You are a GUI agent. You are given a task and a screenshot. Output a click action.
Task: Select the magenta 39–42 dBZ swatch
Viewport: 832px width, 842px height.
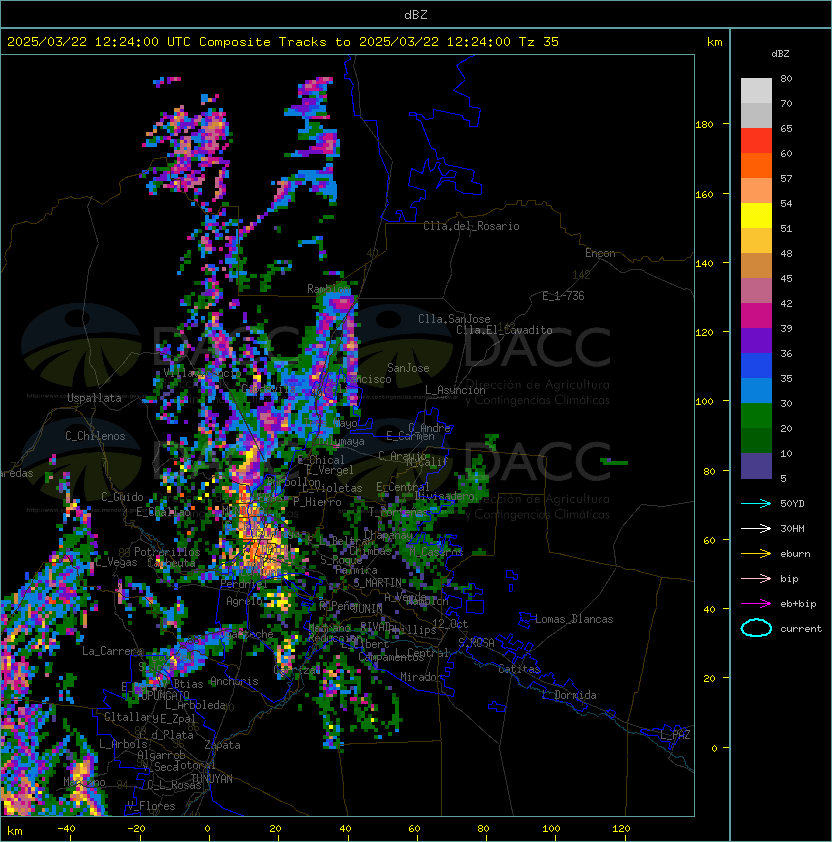[x=756, y=315]
